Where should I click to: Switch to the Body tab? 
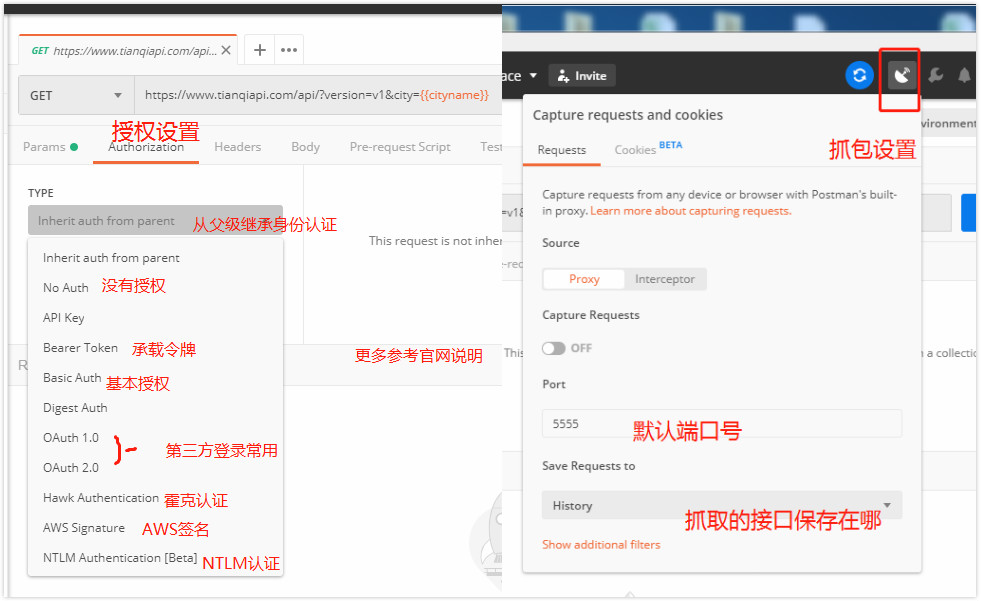(x=305, y=147)
